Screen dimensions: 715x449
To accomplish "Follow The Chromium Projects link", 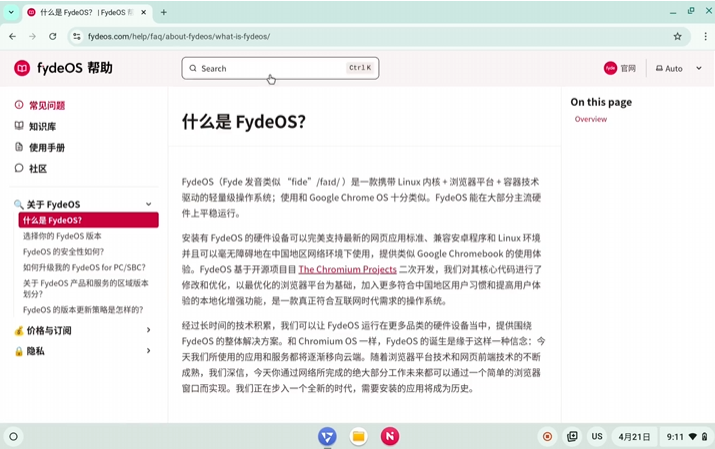I will coord(347,269).
